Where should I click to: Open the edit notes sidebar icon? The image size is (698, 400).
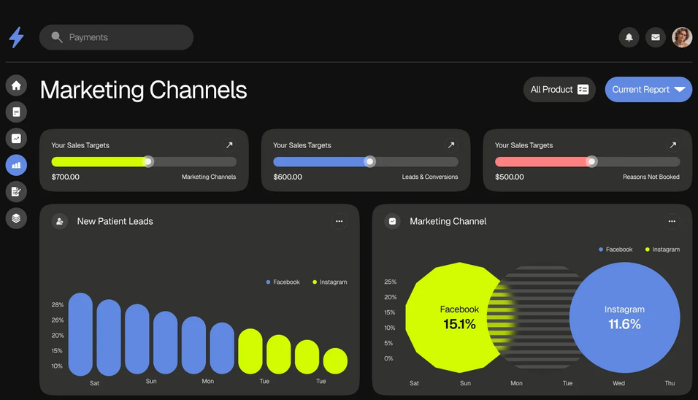coord(16,191)
